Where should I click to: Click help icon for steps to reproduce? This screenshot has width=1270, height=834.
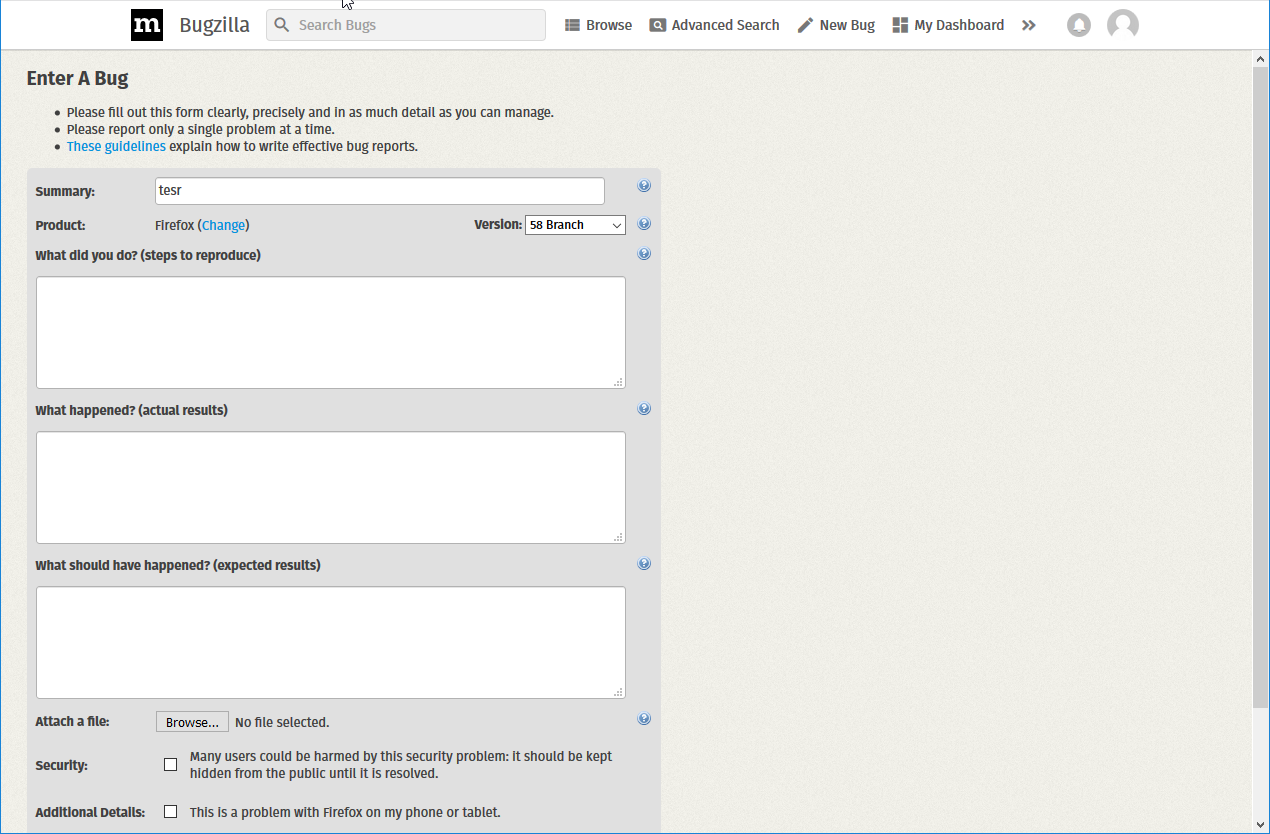coord(644,254)
